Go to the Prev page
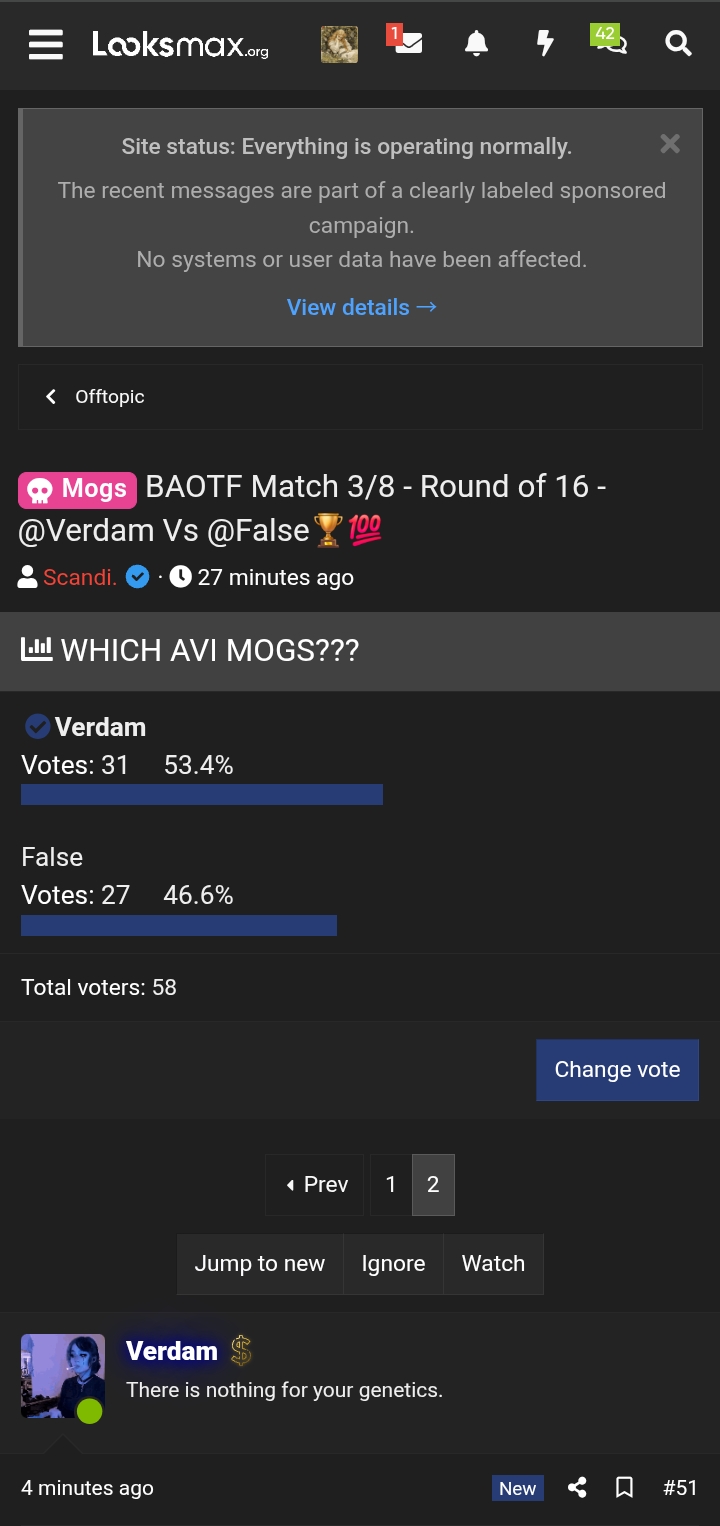Viewport: 720px width, 1526px height. [315, 1185]
